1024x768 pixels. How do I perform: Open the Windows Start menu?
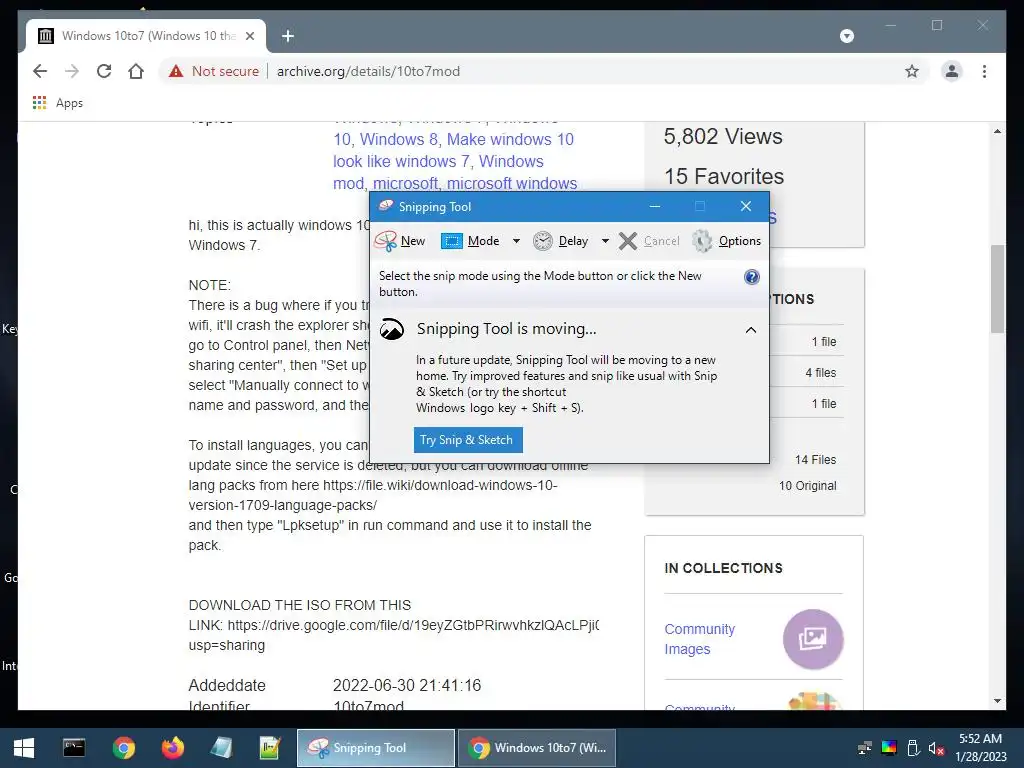point(24,748)
